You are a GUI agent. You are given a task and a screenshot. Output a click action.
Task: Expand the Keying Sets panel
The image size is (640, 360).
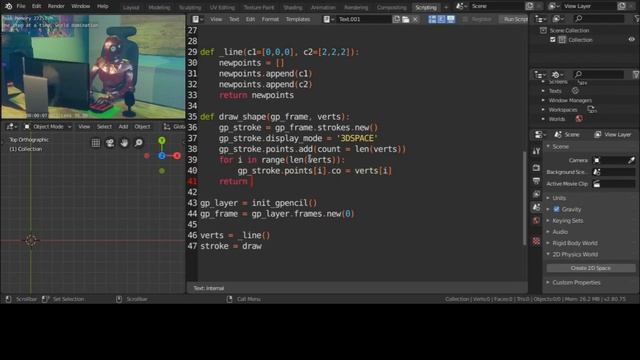point(548,221)
